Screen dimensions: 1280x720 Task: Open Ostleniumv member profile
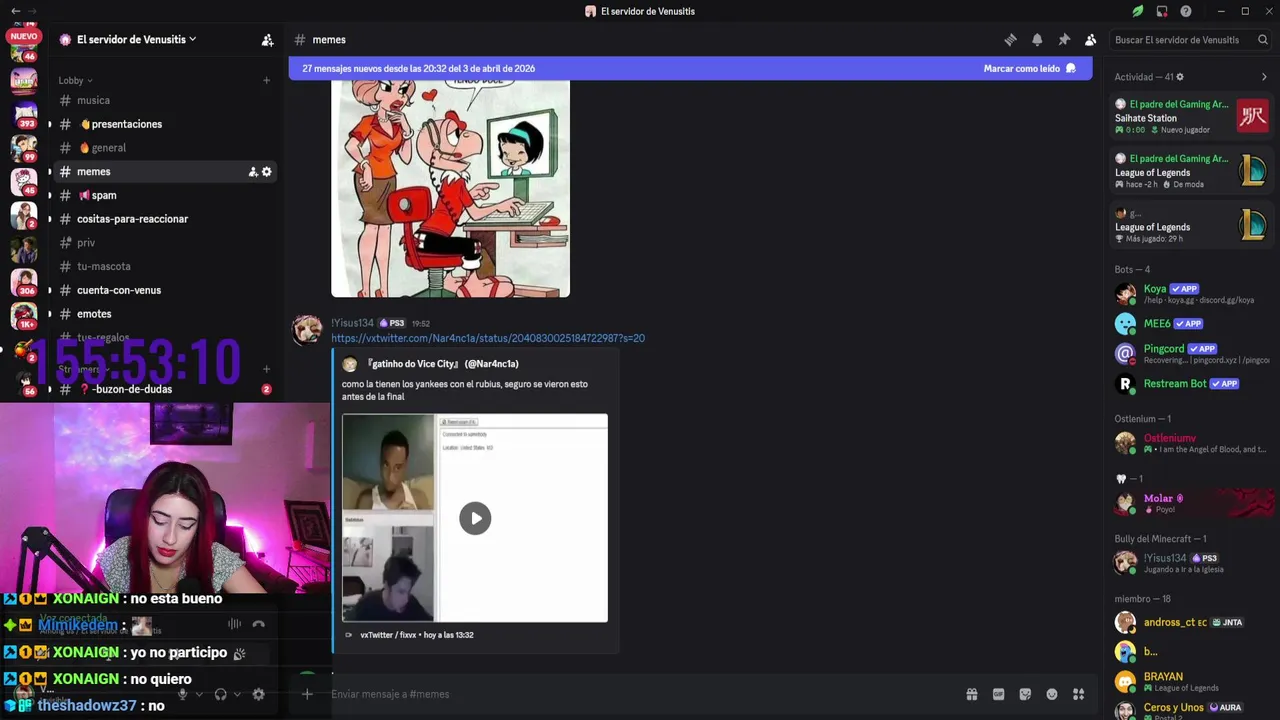pos(1191,443)
